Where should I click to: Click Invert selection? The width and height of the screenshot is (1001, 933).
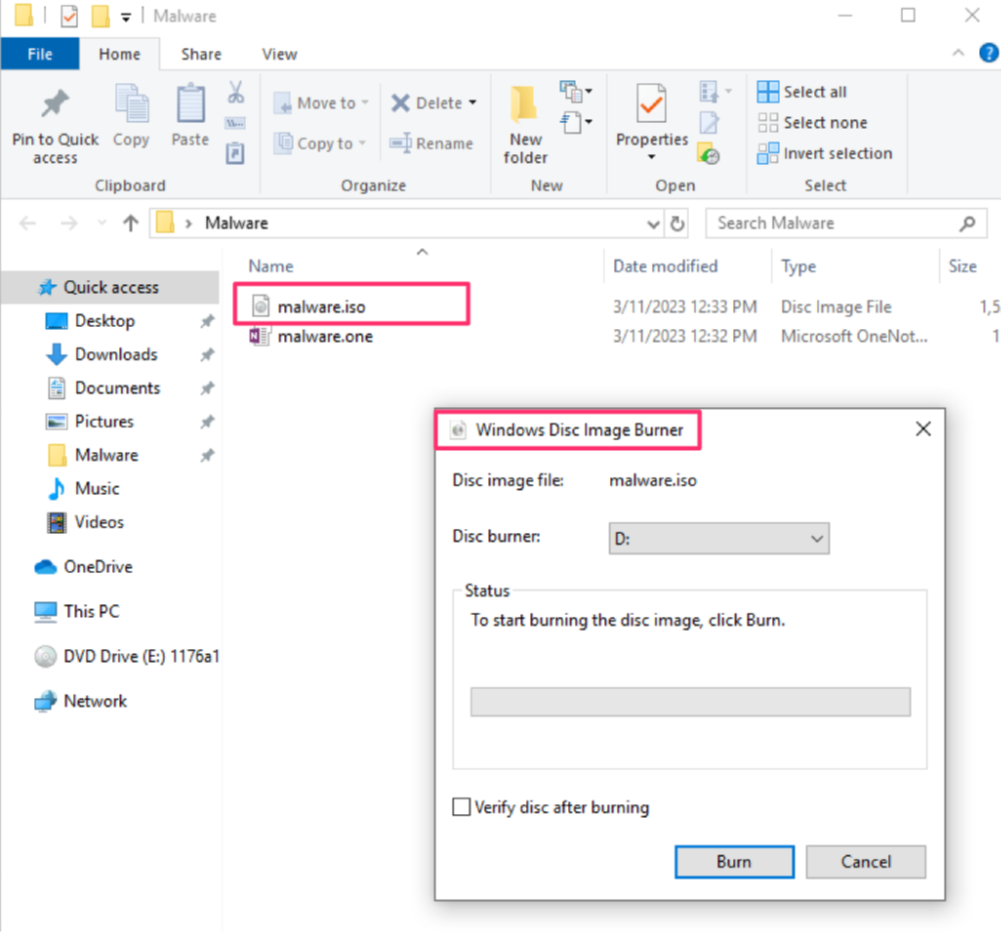(x=825, y=153)
